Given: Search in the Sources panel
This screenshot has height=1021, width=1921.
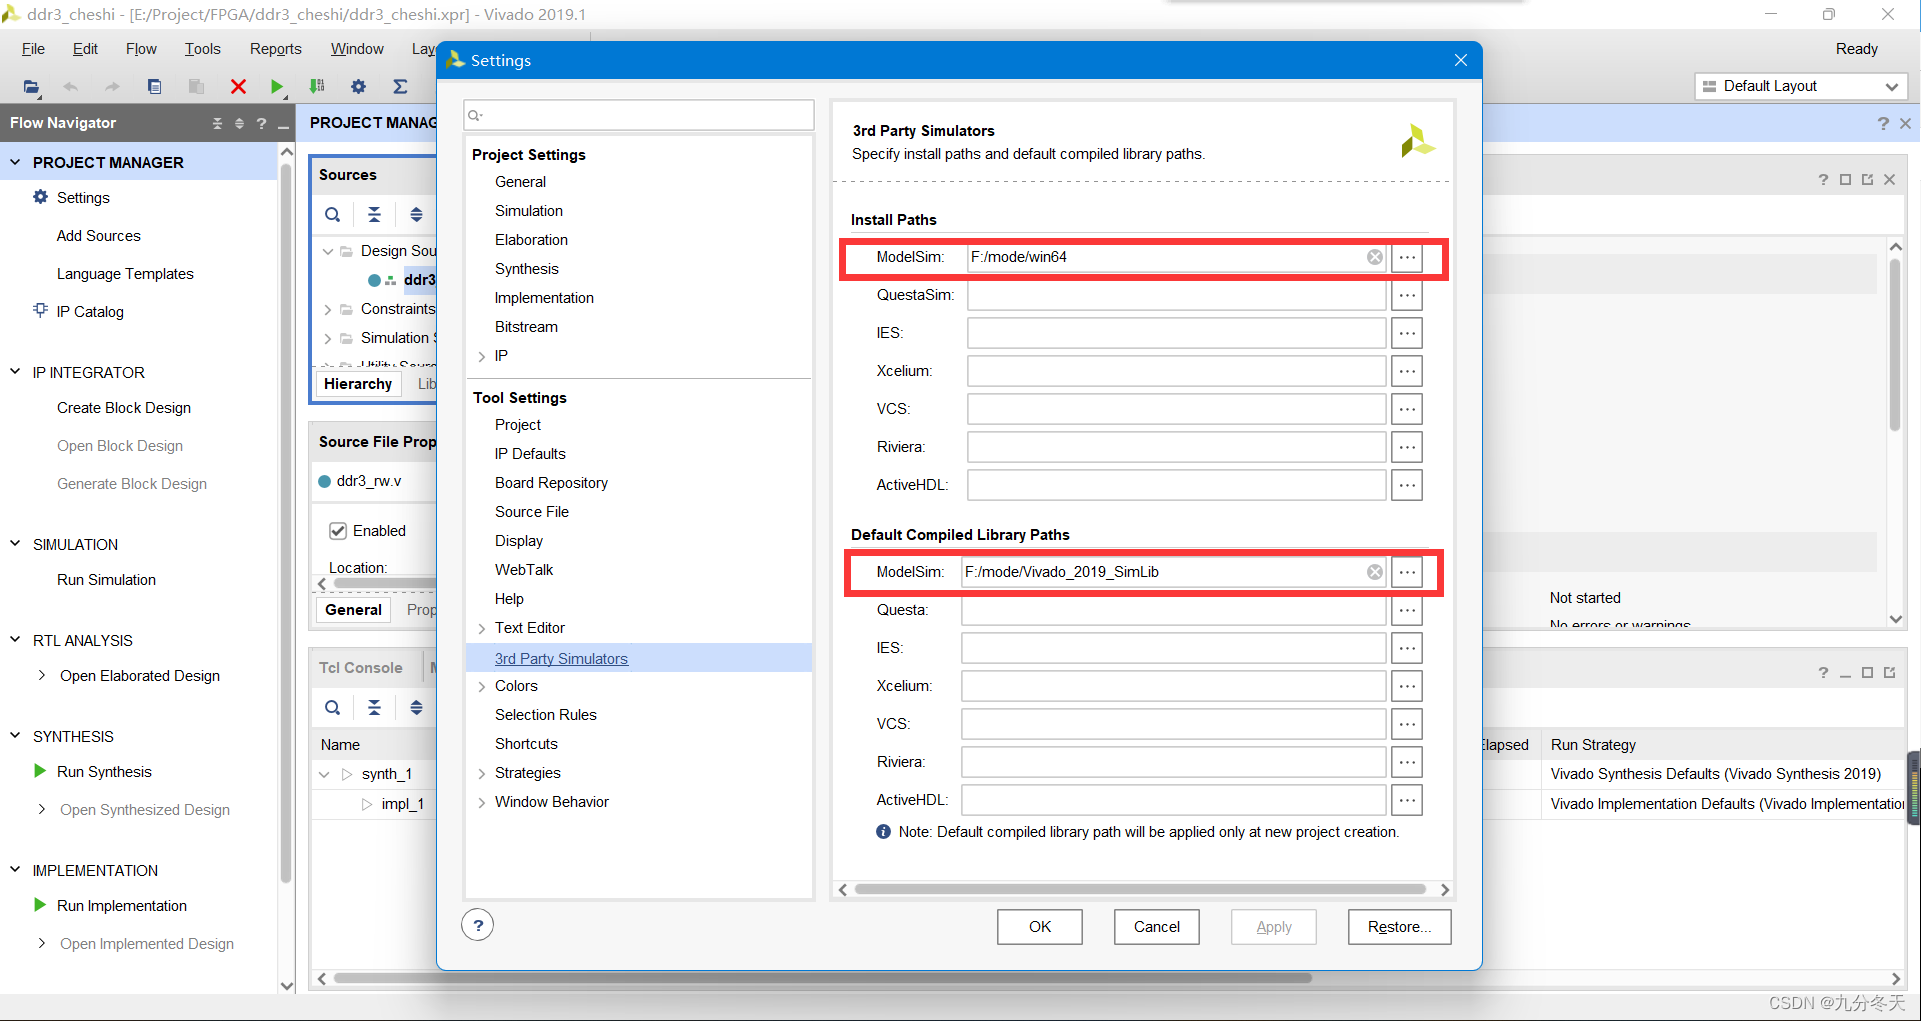Looking at the screenshot, I should (x=332, y=214).
